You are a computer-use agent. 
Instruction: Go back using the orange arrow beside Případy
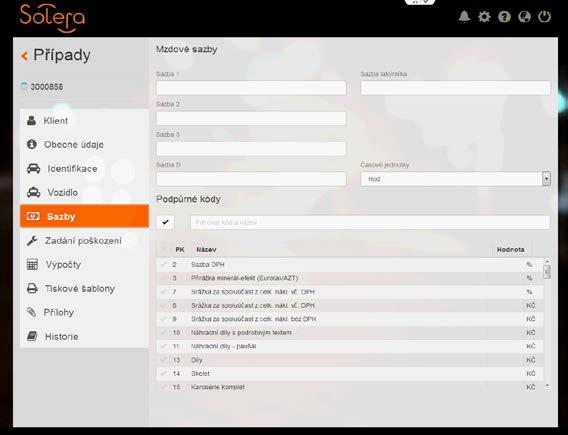click(x=24, y=56)
